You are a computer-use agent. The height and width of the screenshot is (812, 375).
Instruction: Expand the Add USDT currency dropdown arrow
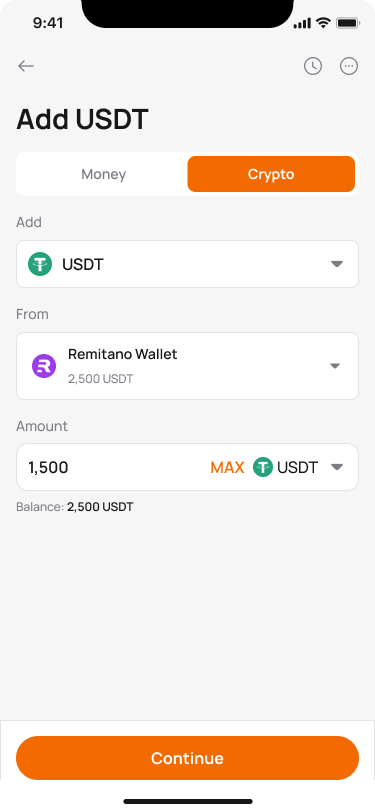(337, 264)
